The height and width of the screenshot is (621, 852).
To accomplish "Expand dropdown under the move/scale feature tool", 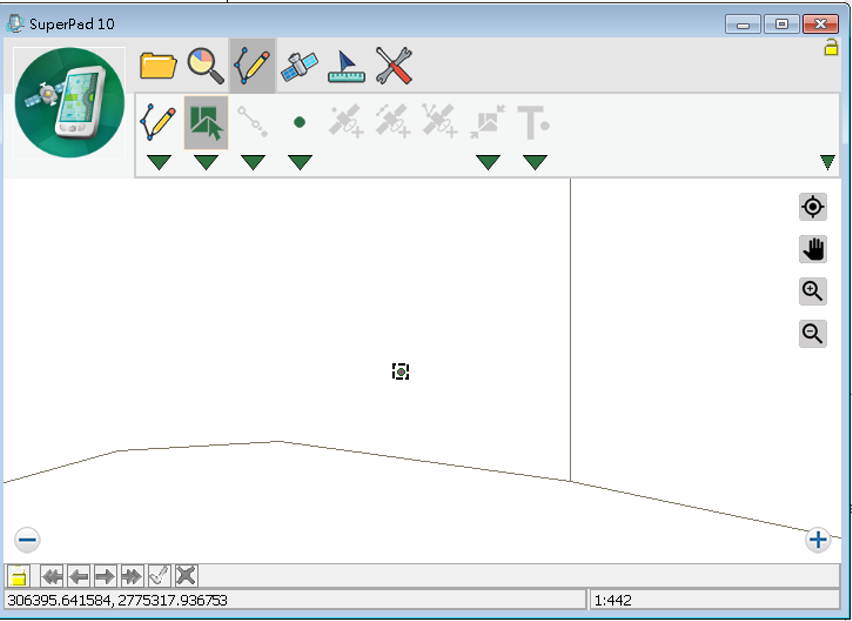I will [x=488, y=162].
